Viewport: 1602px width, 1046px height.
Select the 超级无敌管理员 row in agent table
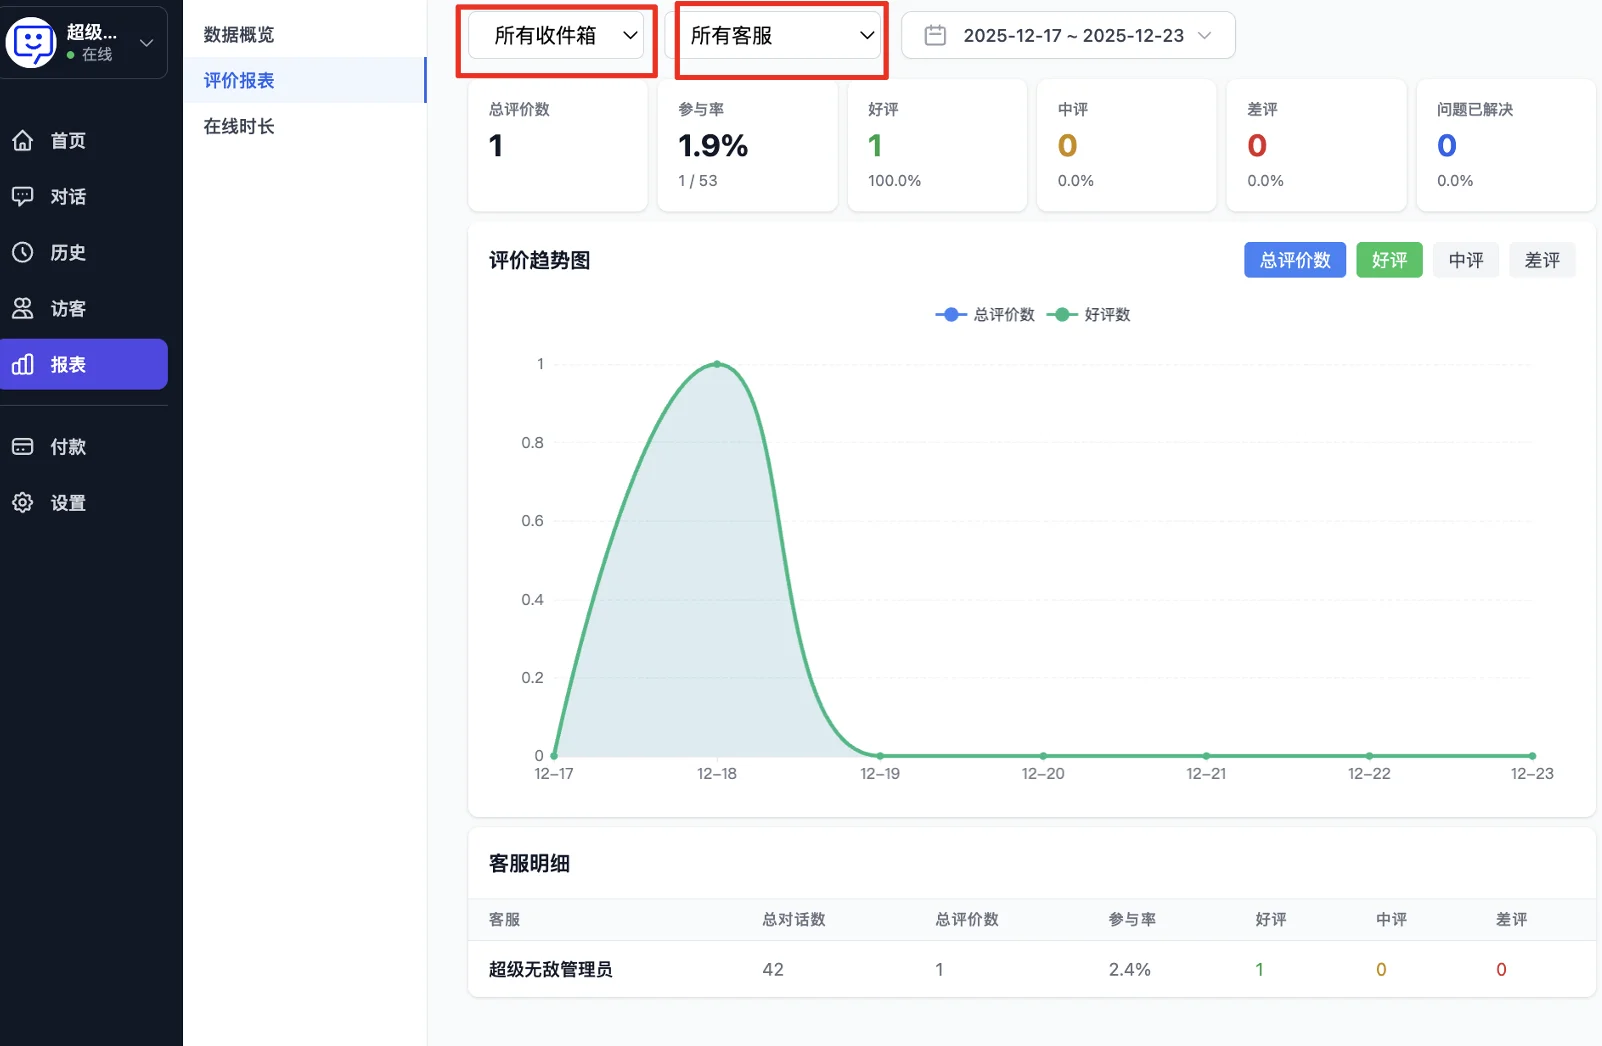549,968
